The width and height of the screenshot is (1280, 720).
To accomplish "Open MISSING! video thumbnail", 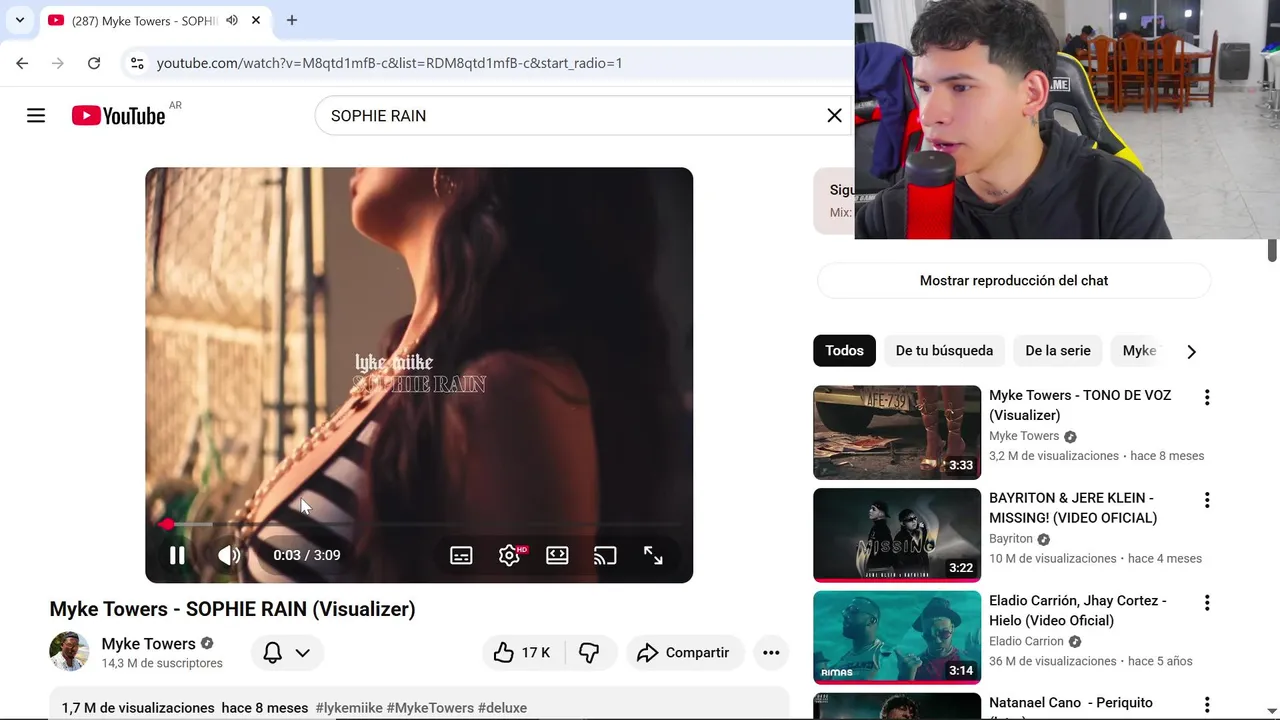I will point(897,535).
